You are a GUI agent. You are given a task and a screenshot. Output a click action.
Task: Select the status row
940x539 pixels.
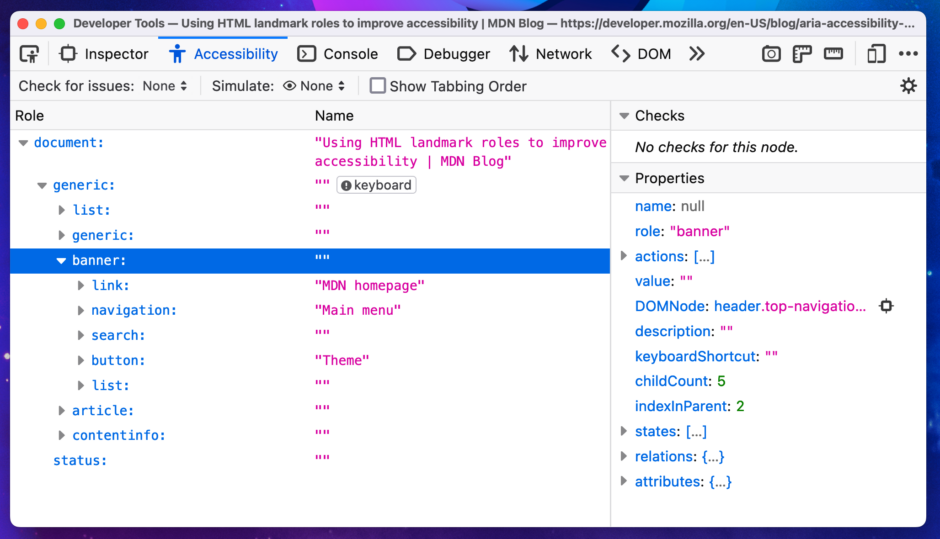(310, 460)
